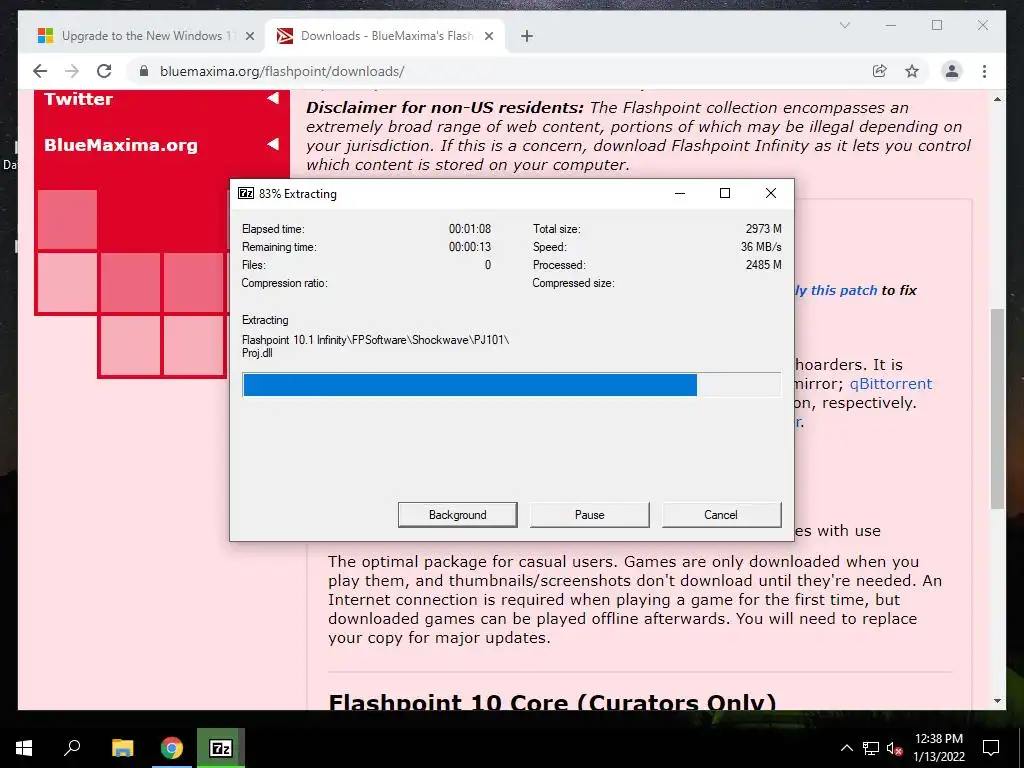Close the Downloads - BlueMaxima tab
This screenshot has width=1024, height=768.
pos(488,36)
